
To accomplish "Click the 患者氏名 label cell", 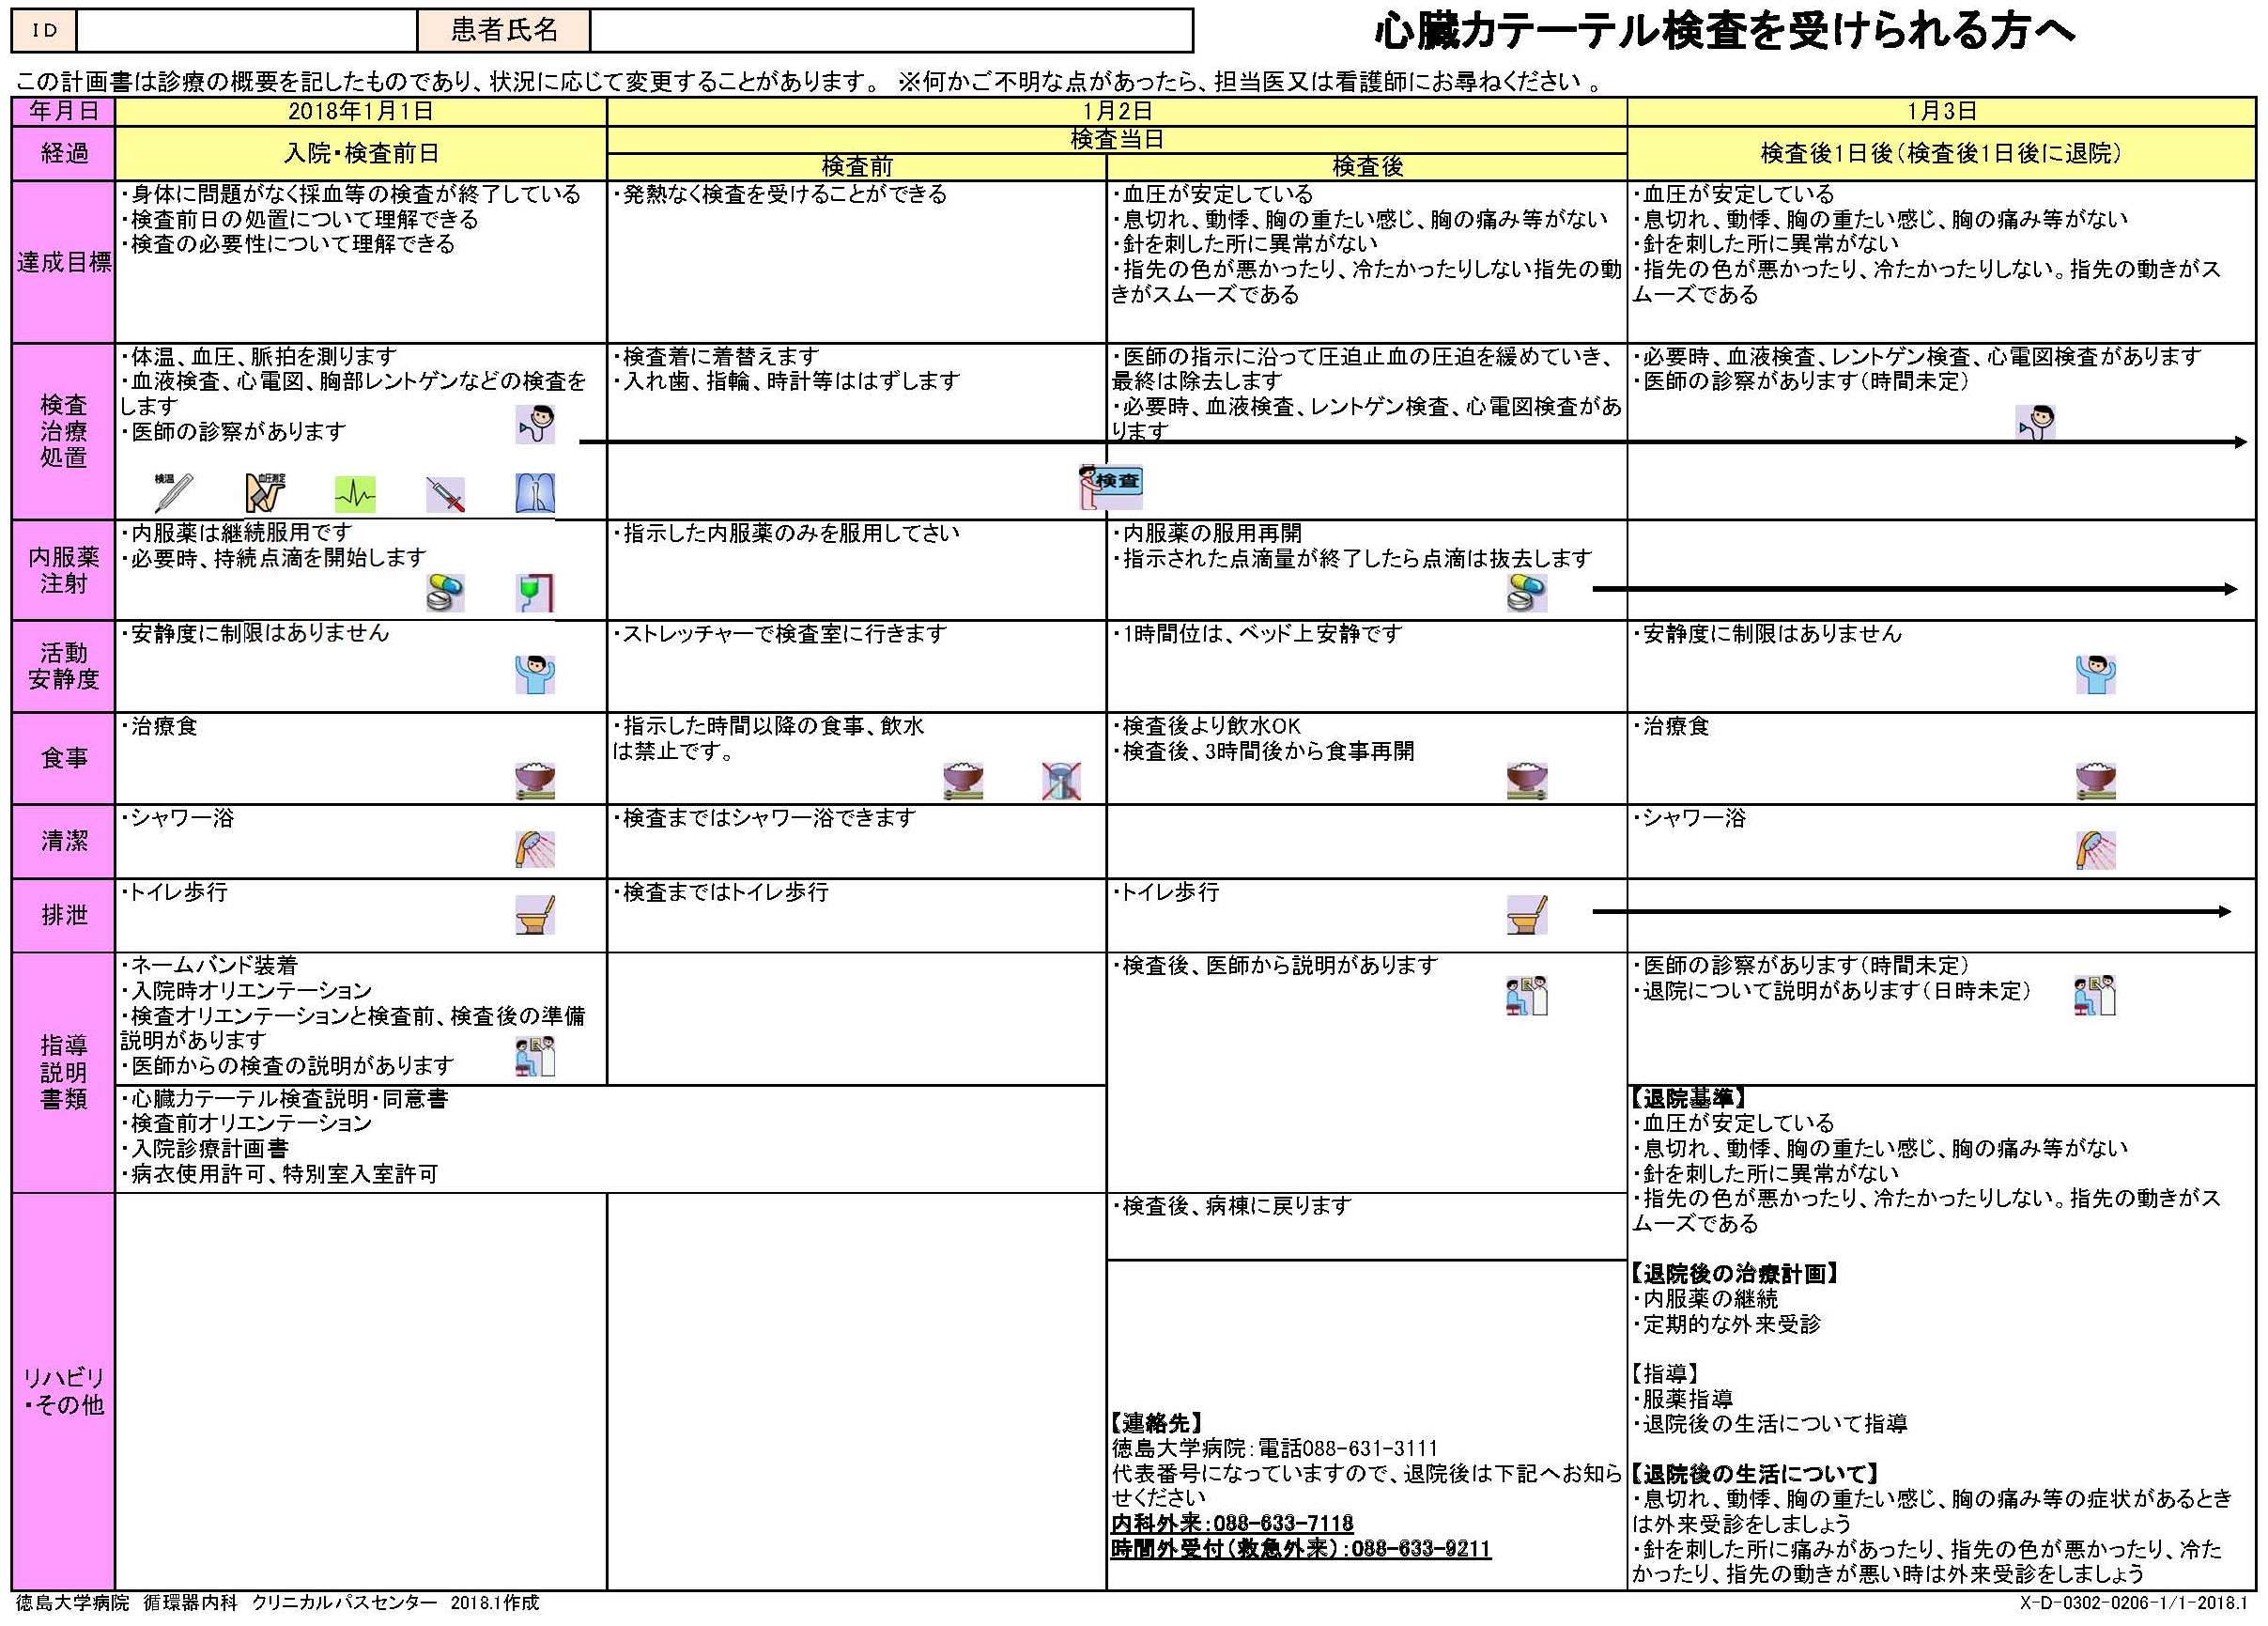I will pos(504,30).
